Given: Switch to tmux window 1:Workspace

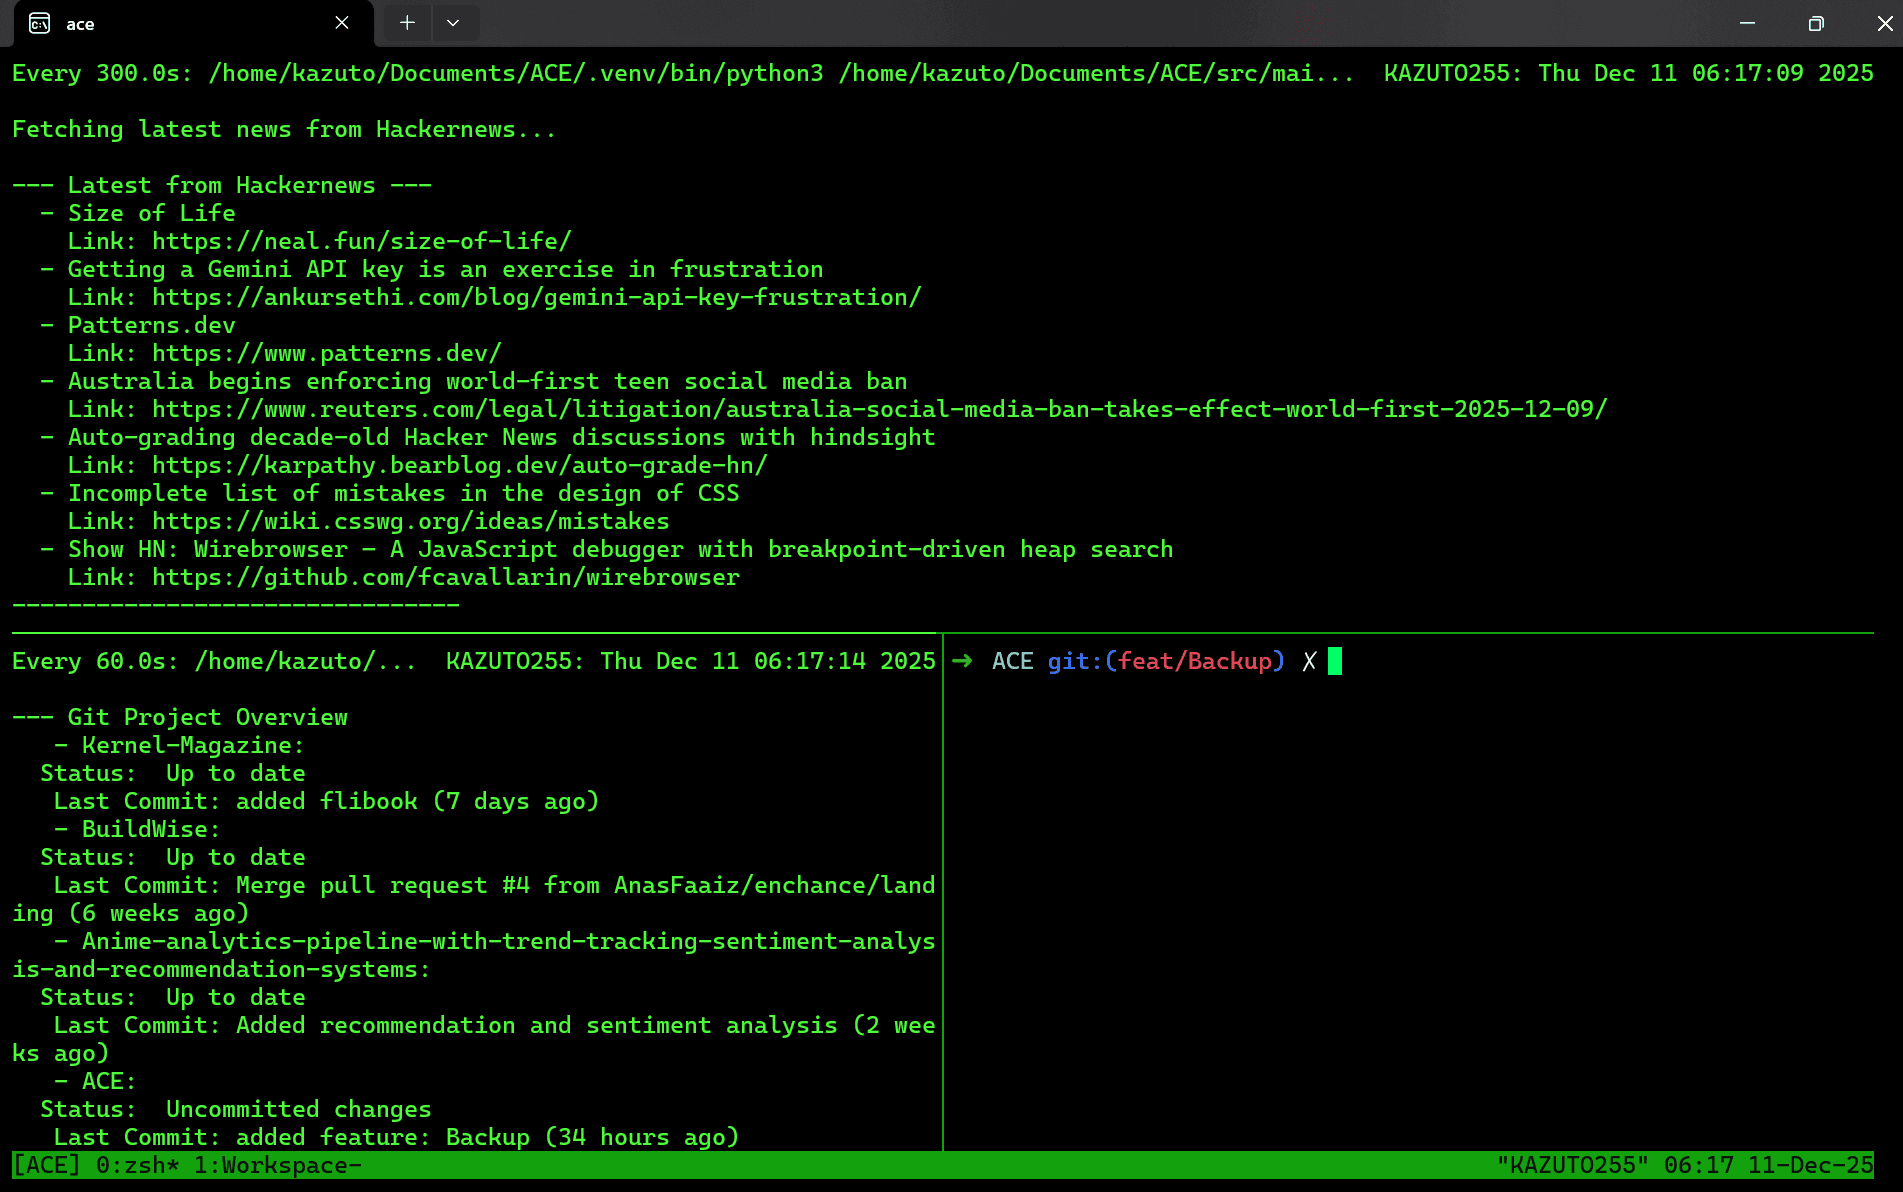Looking at the screenshot, I should pyautogui.click(x=277, y=1165).
